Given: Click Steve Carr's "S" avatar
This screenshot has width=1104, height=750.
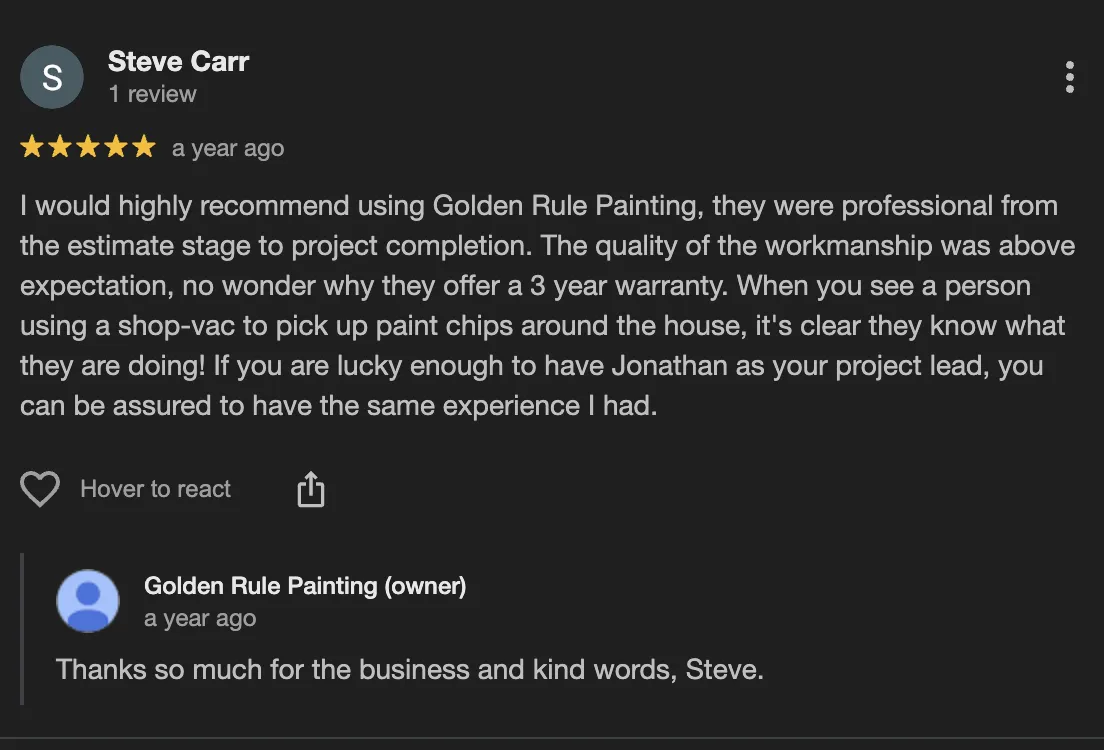Looking at the screenshot, I should point(52,77).
